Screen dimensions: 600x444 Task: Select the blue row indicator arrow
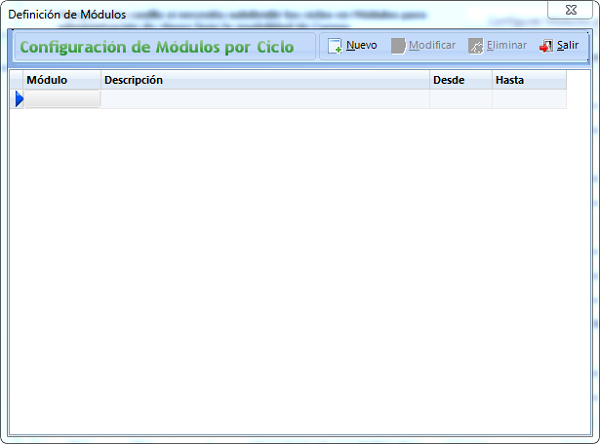pos(19,99)
